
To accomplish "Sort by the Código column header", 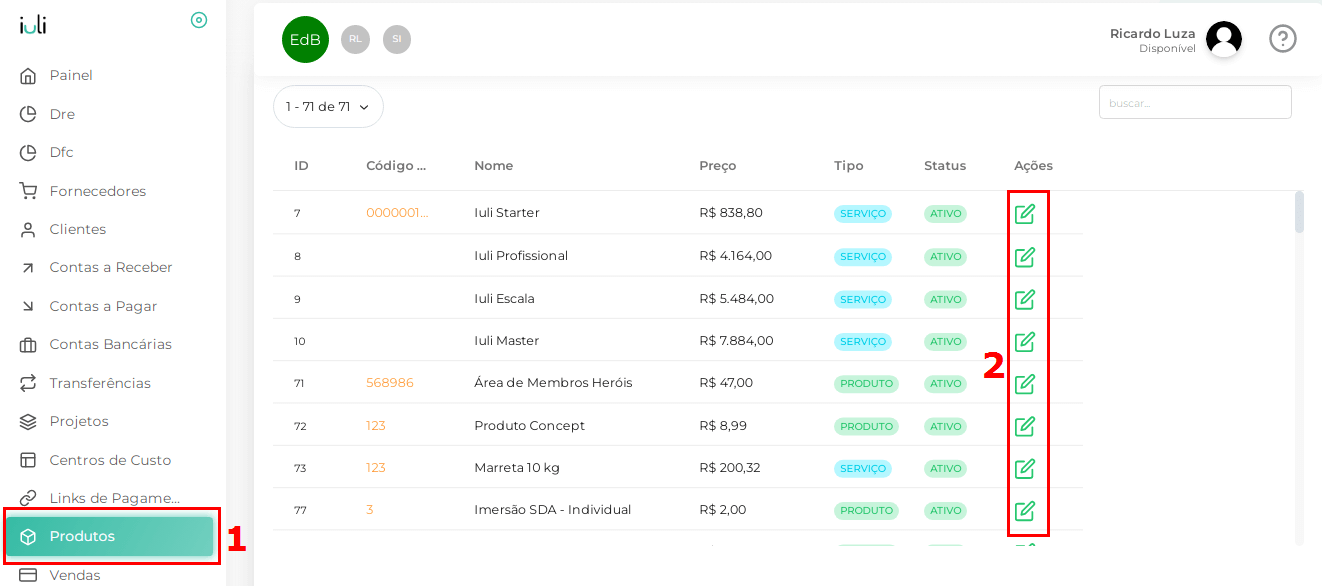I will [396, 166].
